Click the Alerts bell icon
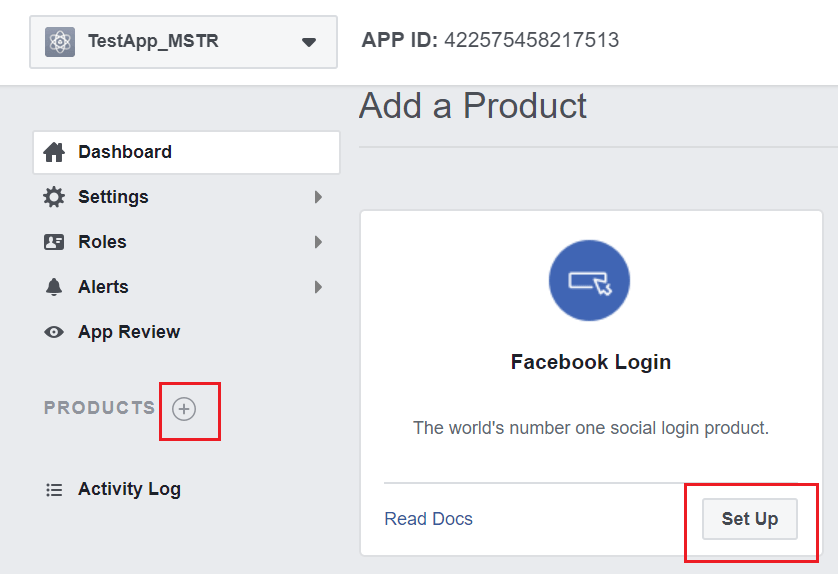Image resolution: width=838 pixels, height=574 pixels. point(54,287)
